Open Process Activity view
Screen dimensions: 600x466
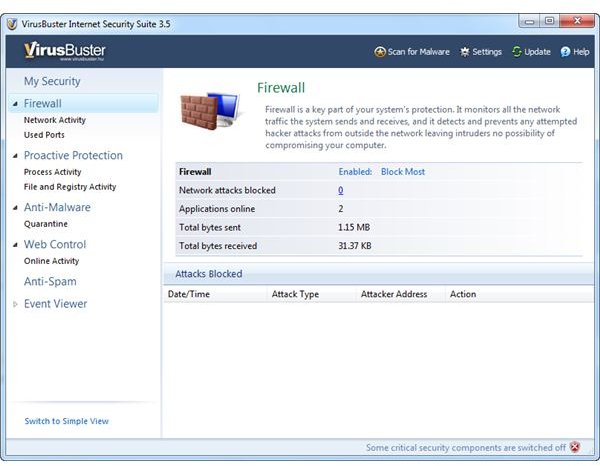[52, 172]
